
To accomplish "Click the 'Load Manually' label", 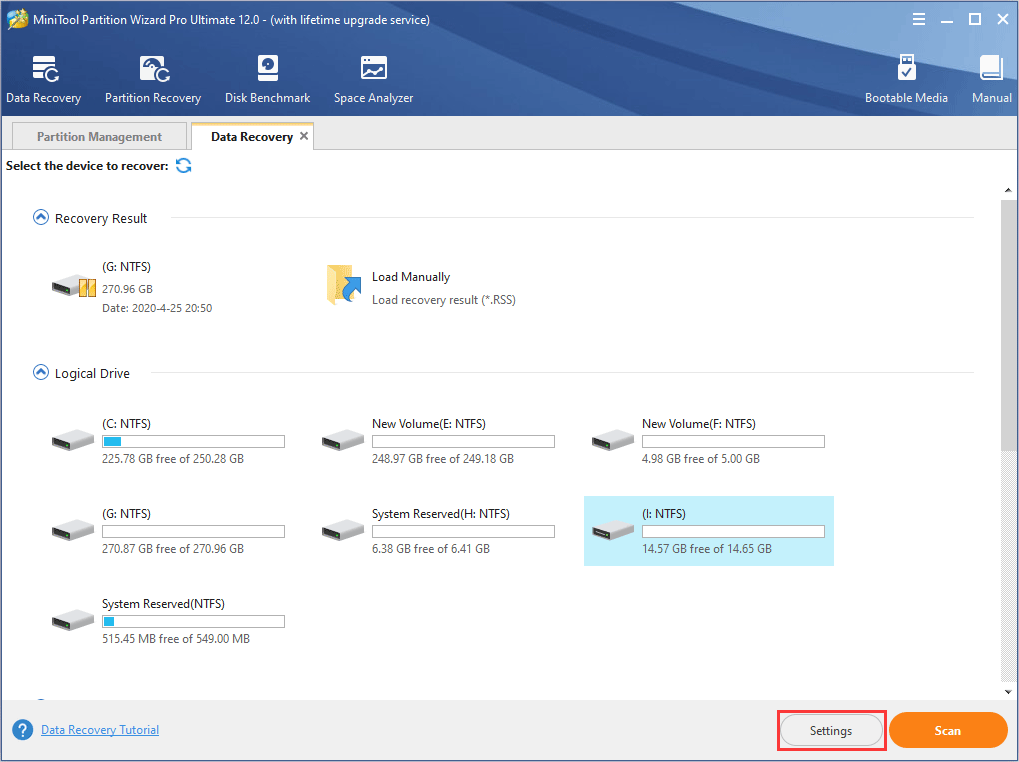I will click(x=411, y=277).
